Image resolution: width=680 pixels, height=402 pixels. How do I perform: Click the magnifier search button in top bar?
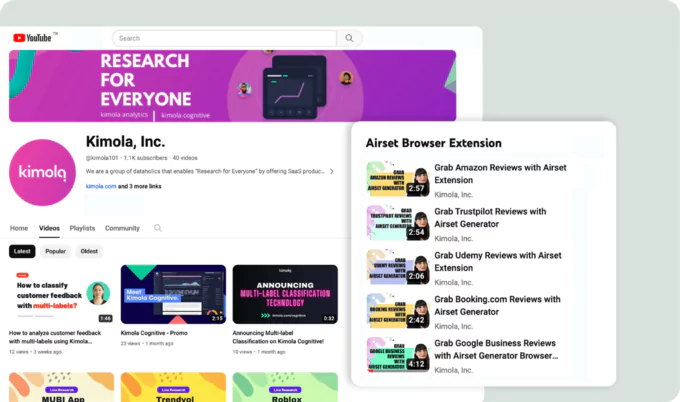click(x=349, y=38)
